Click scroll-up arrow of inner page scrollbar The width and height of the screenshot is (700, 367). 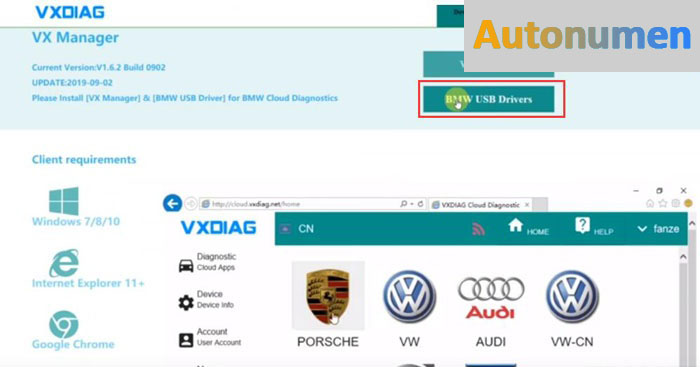(683, 257)
